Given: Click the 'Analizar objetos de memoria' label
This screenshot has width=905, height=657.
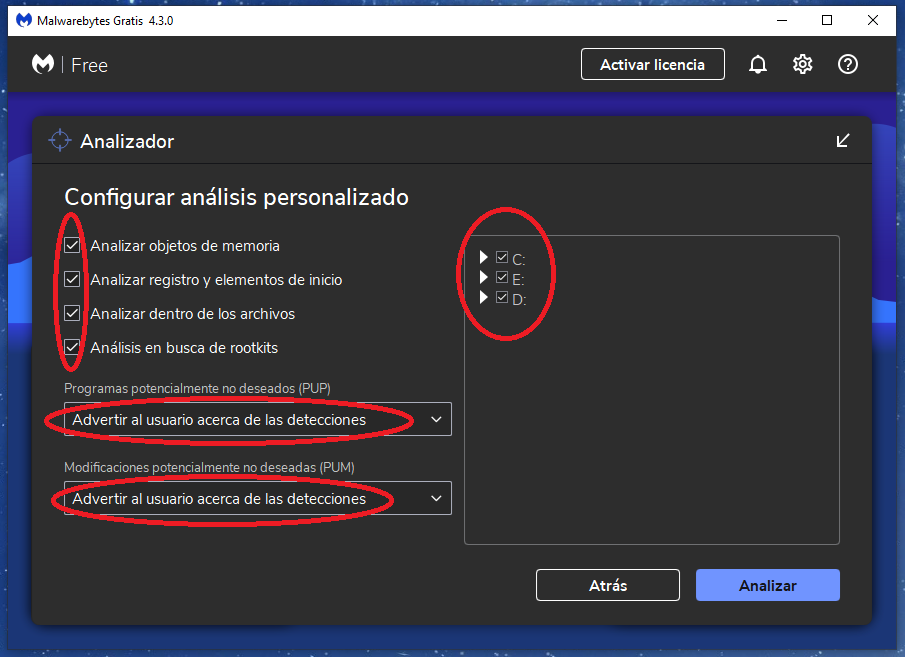Looking at the screenshot, I should pos(185,246).
